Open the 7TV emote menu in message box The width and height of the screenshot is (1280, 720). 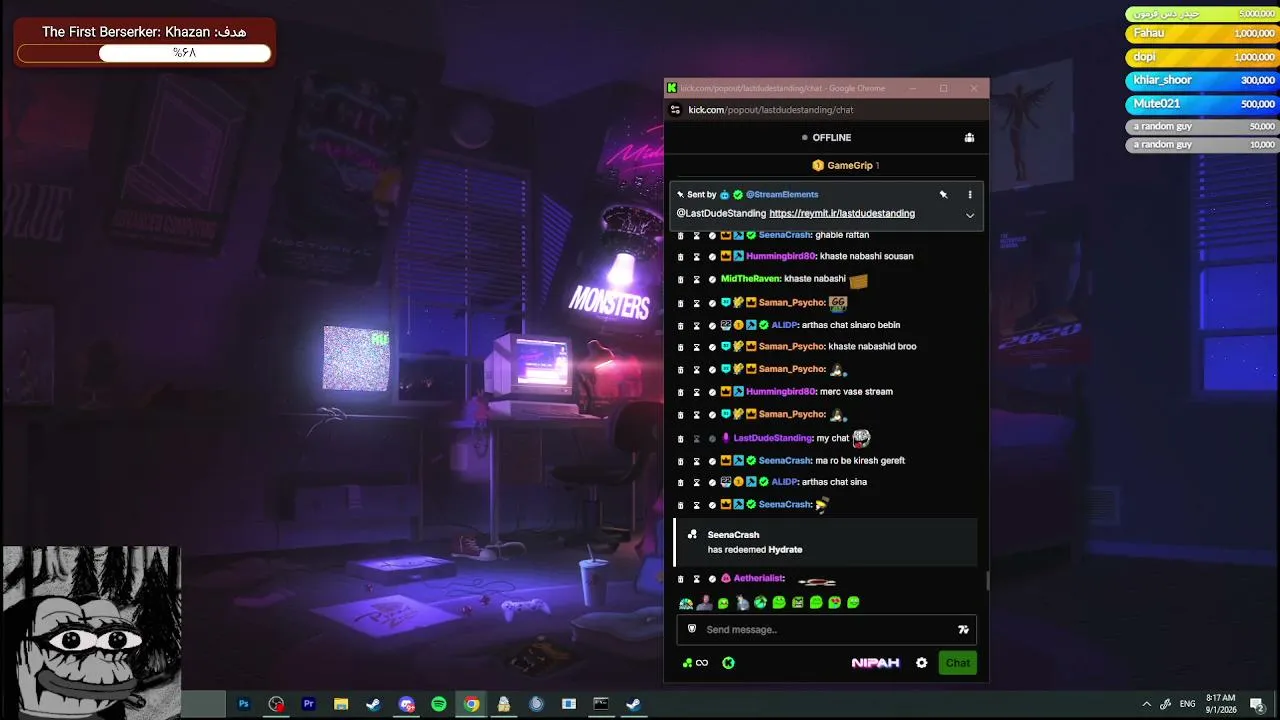coord(963,629)
